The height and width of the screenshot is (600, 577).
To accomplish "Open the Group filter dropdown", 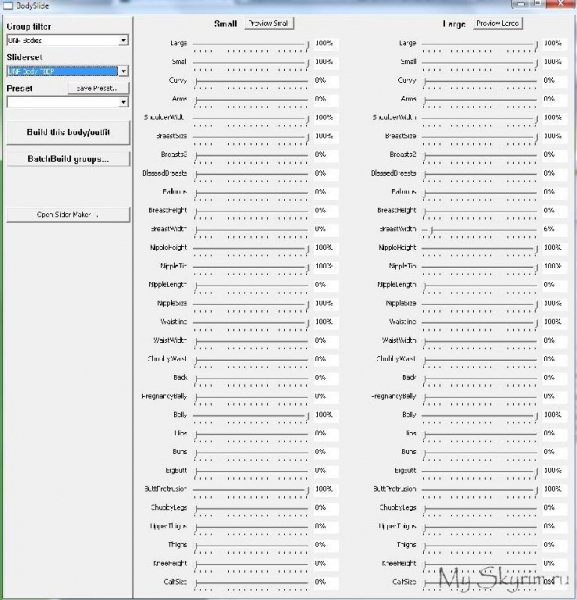I will (x=67, y=40).
